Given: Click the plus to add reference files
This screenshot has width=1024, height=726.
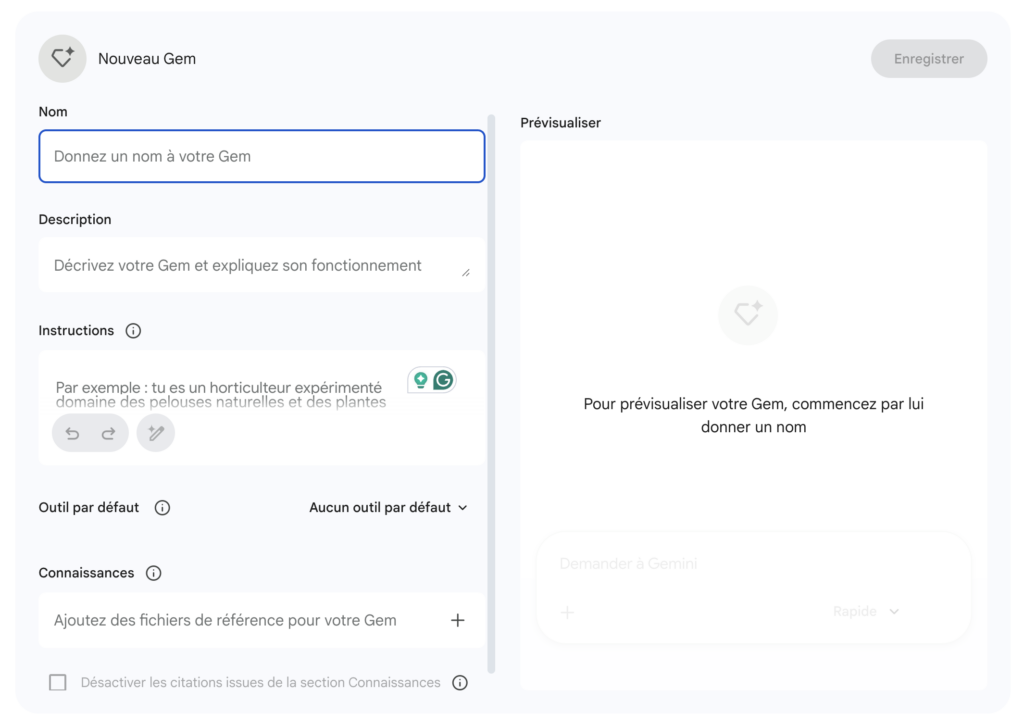Looking at the screenshot, I should tap(458, 620).
